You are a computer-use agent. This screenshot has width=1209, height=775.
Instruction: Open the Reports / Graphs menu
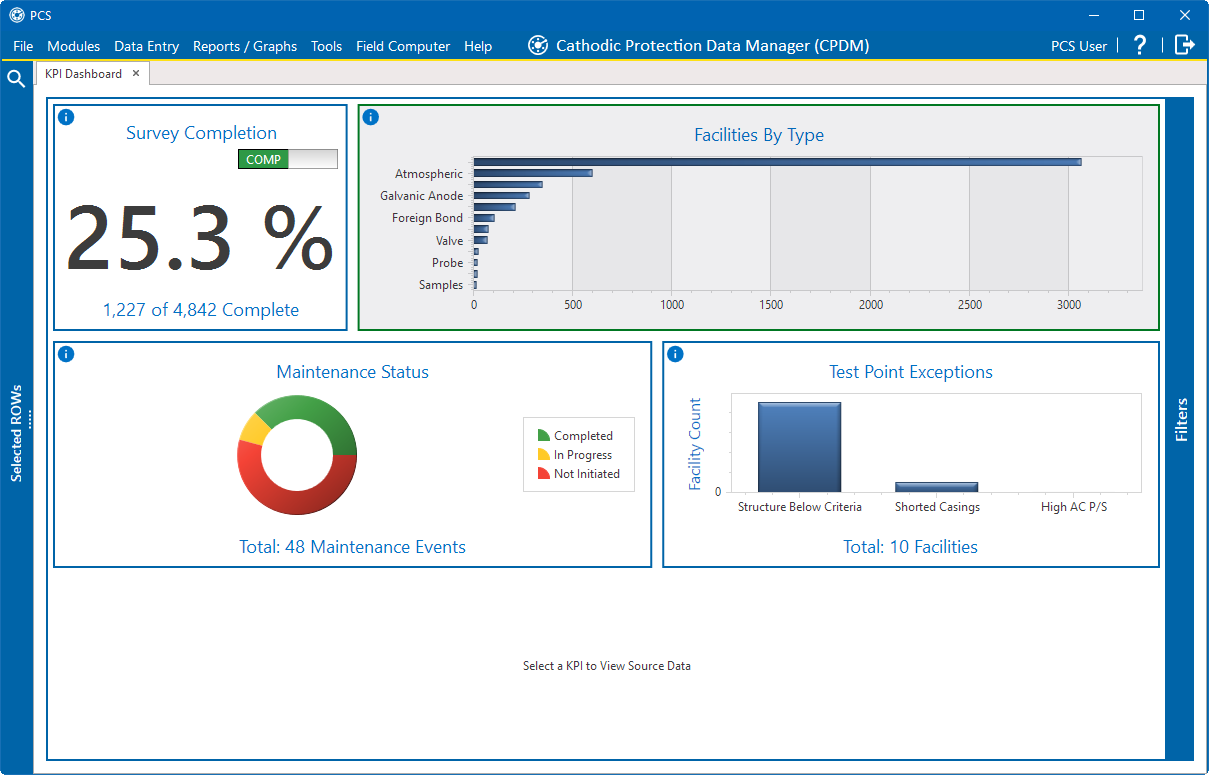point(245,46)
